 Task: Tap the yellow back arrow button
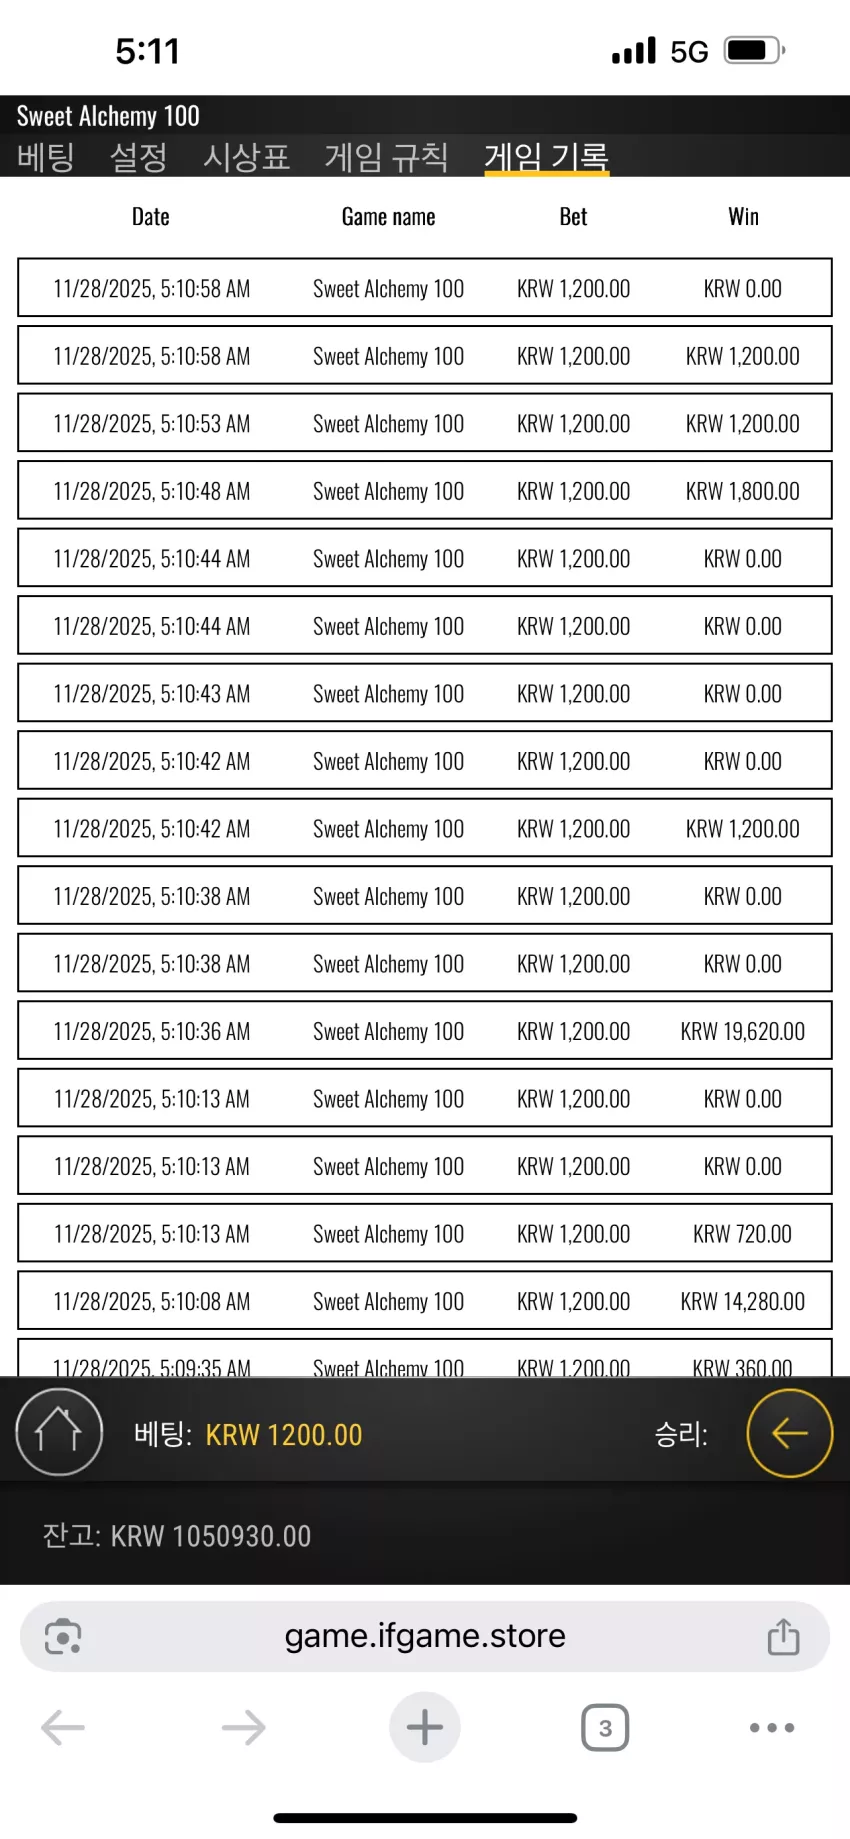coord(790,1433)
